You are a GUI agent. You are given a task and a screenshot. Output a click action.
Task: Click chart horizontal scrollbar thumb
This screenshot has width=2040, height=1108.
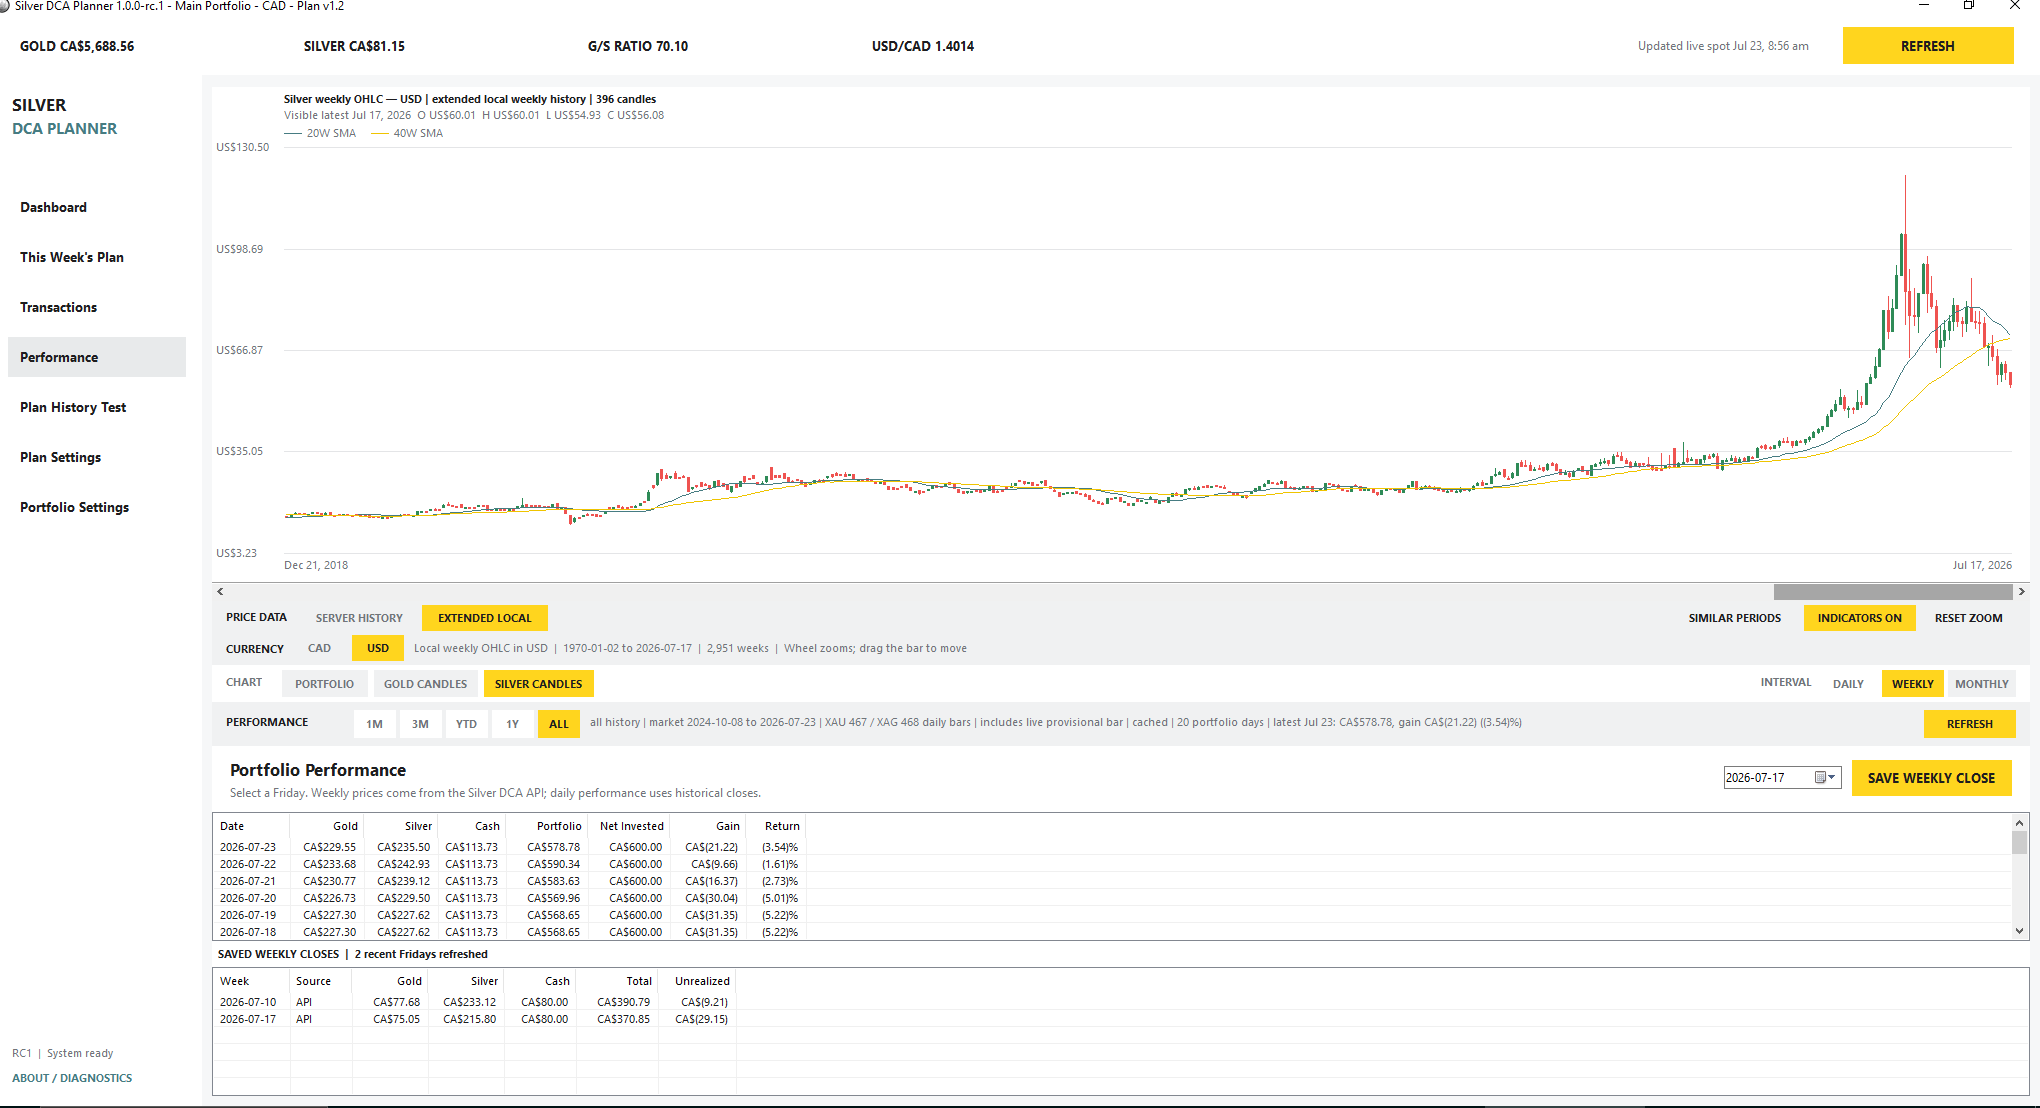pyautogui.click(x=1893, y=592)
